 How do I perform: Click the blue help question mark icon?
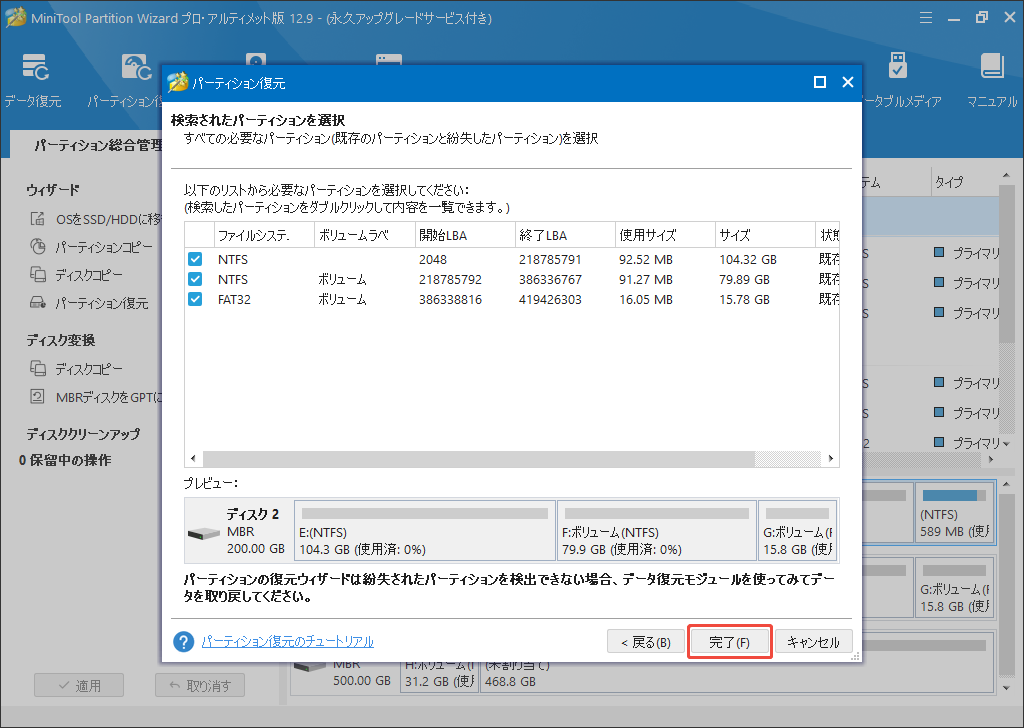pos(184,641)
